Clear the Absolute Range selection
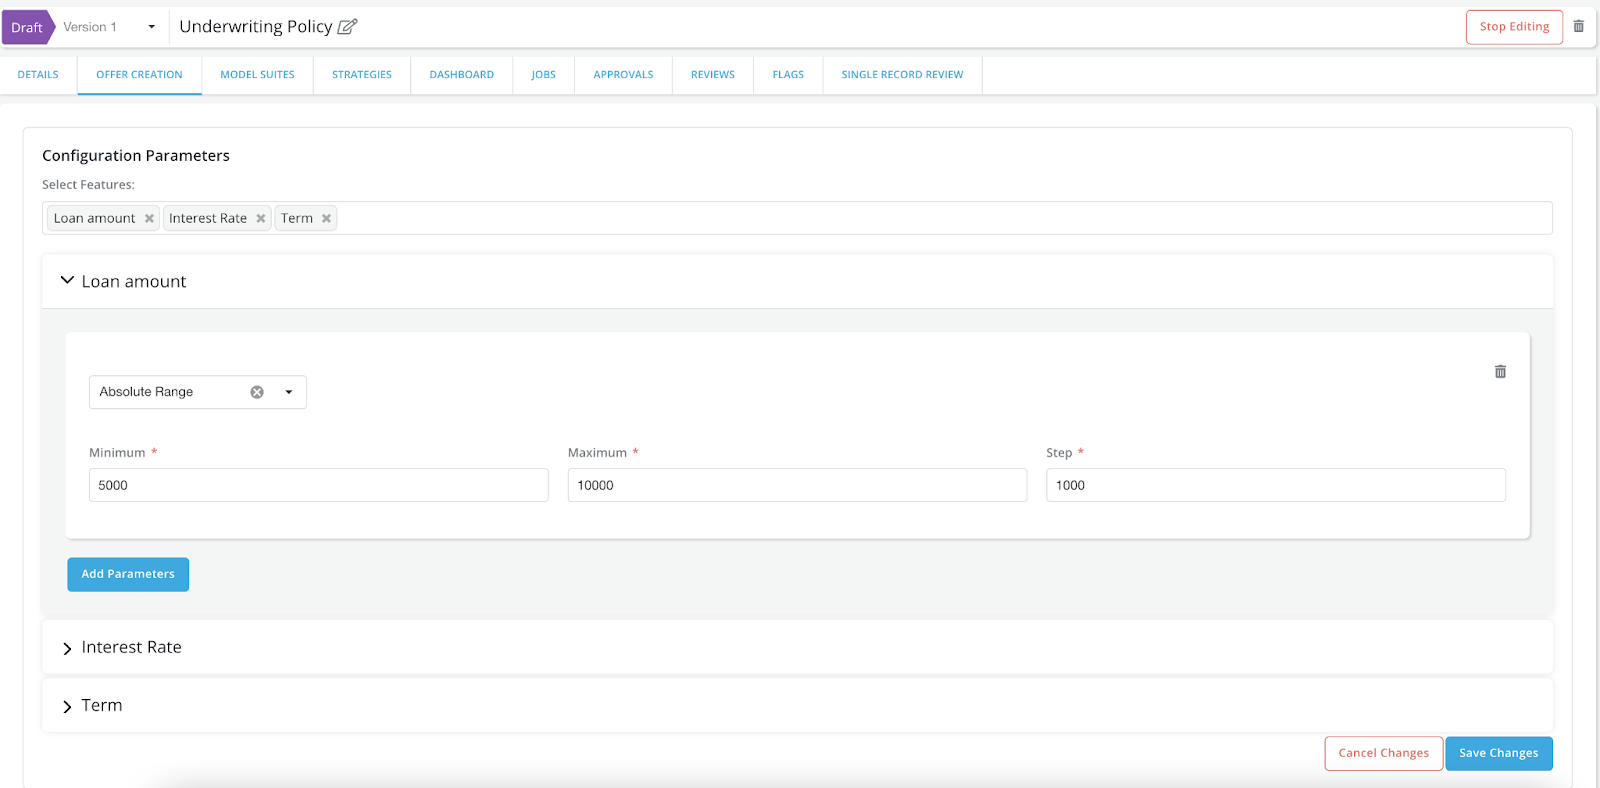Image resolution: width=1600 pixels, height=788 pixels. pyautogui.click(x=257, y=392)
